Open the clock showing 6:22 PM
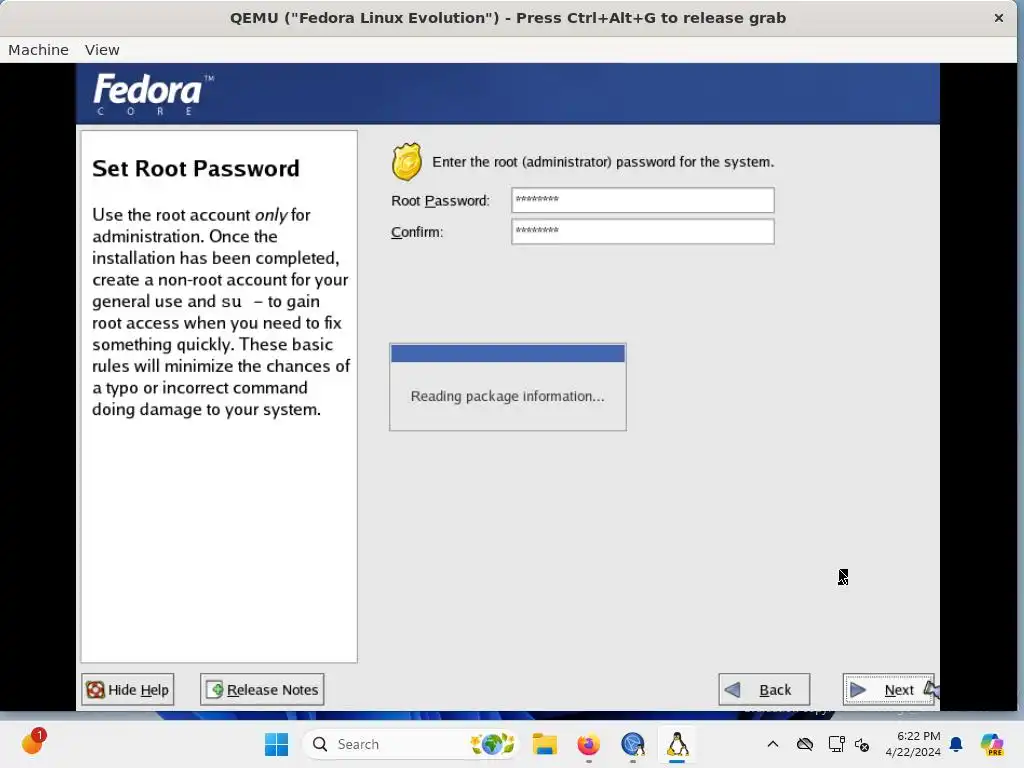Image resolution: width=1024 pixels, height=768 pixels. 913,744
